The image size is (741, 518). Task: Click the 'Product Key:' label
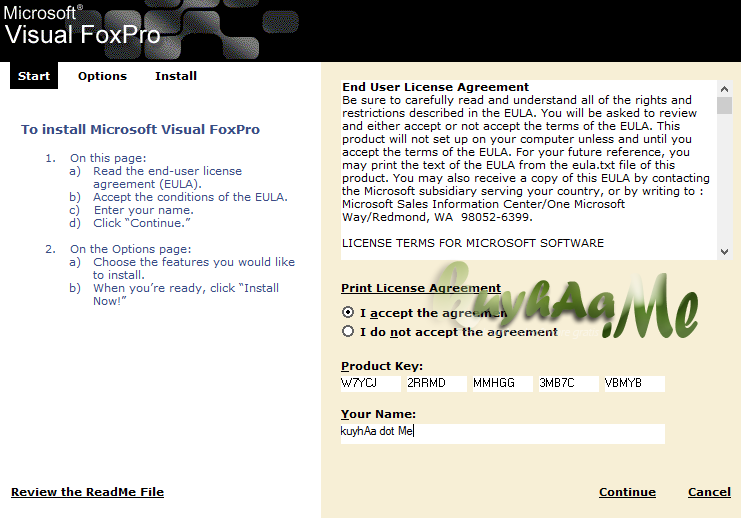point(382,366)
